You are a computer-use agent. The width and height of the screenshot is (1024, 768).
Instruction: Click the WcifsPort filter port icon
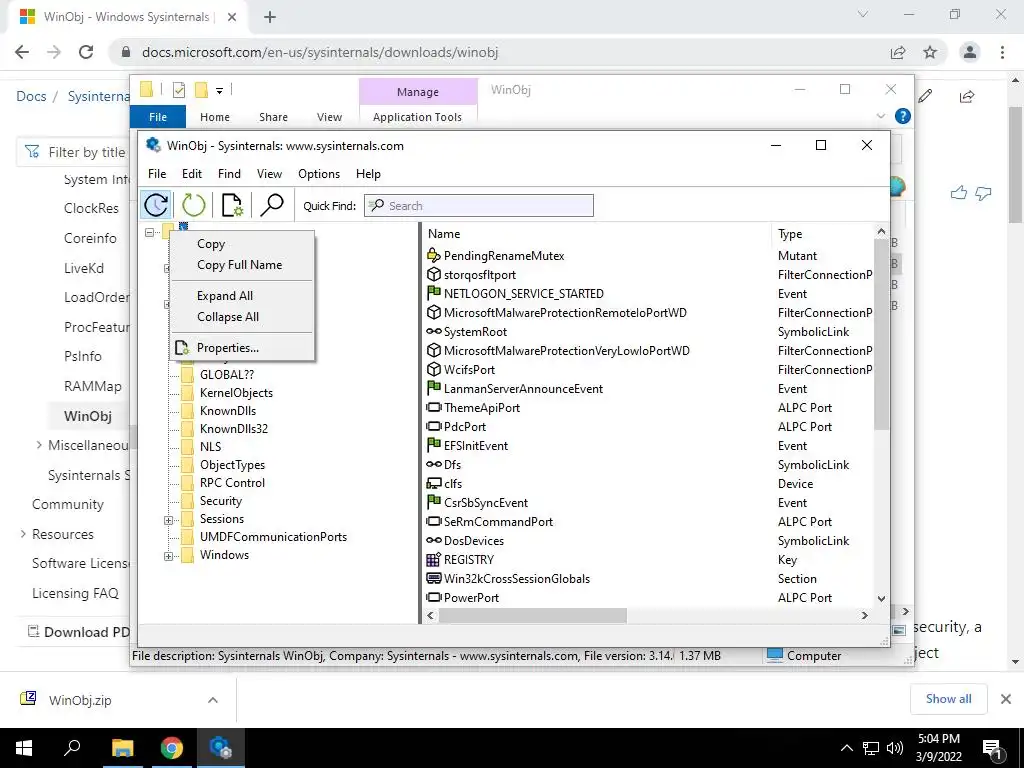point(434,370)
